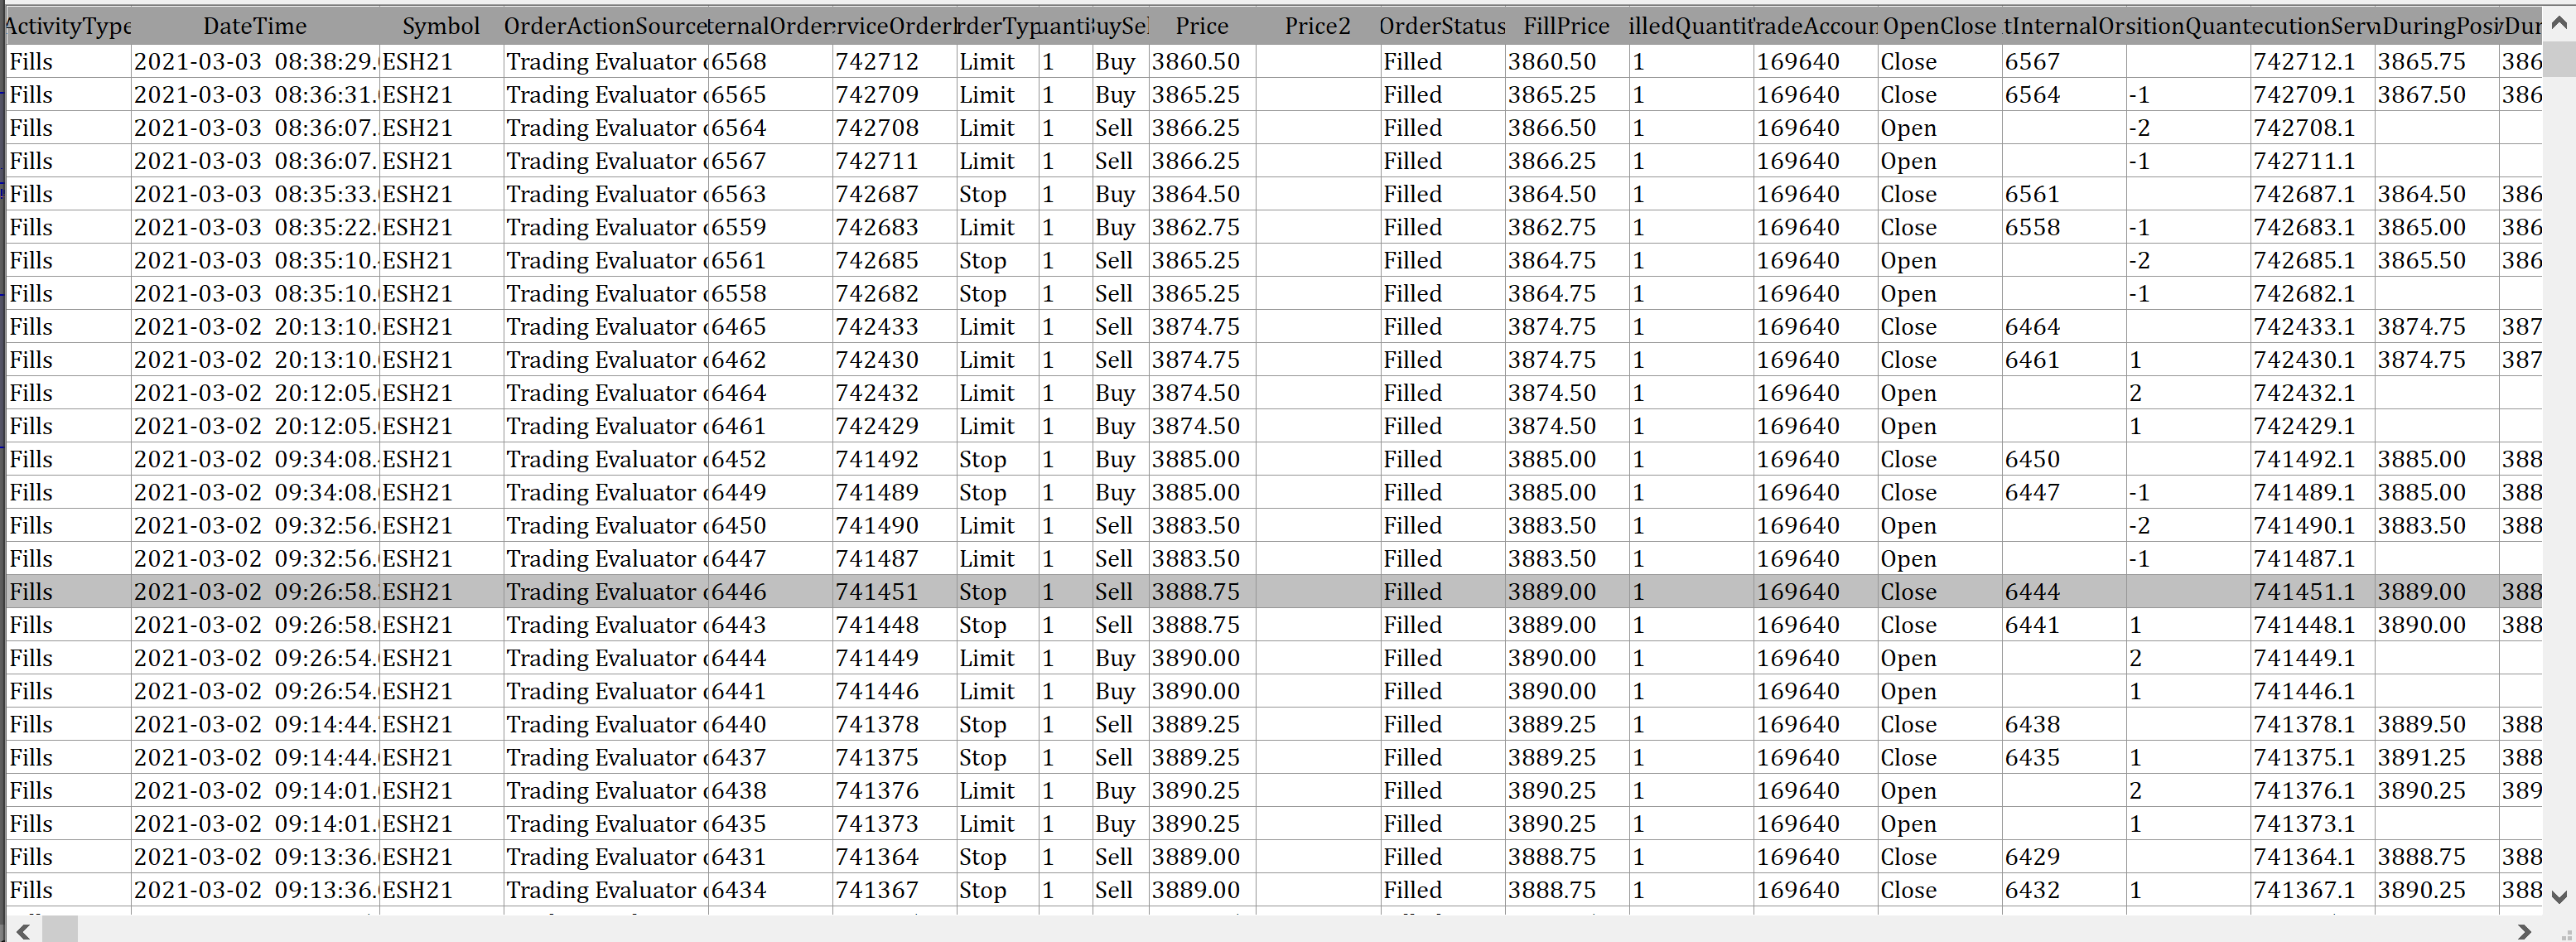Click the horizontal scrollbar right arrow

tap(2524, 931)
